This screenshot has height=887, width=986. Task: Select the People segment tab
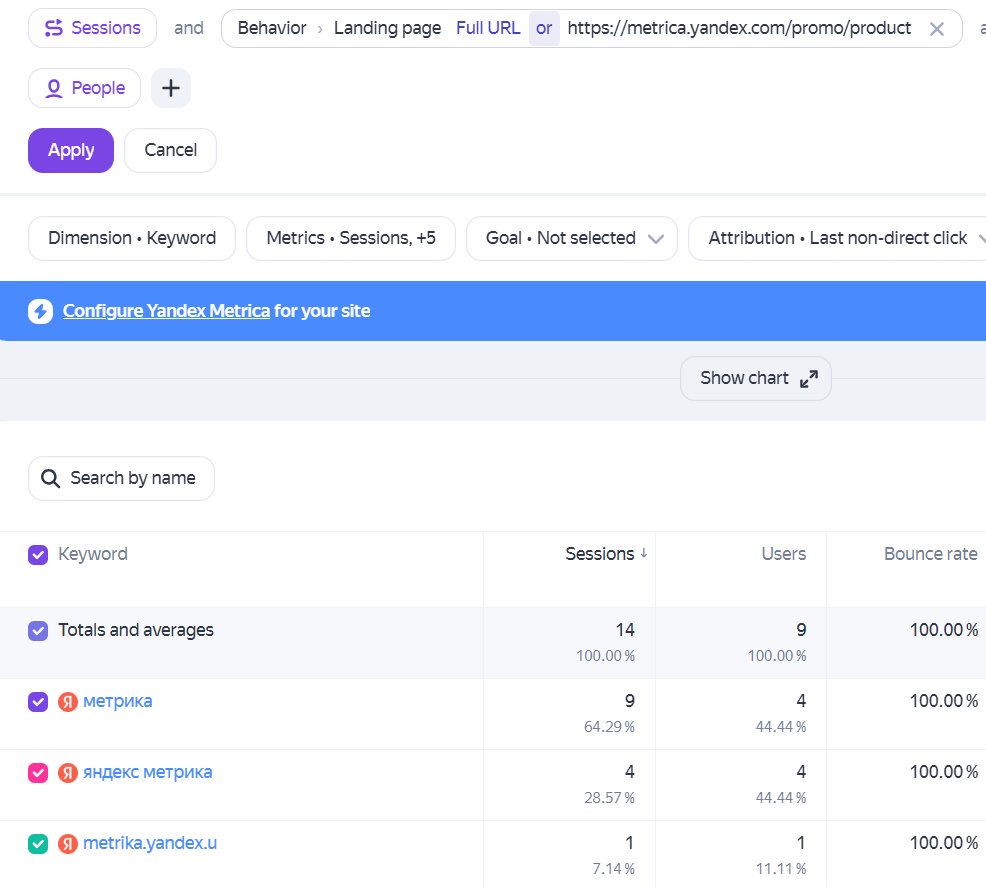click(84, 88)
